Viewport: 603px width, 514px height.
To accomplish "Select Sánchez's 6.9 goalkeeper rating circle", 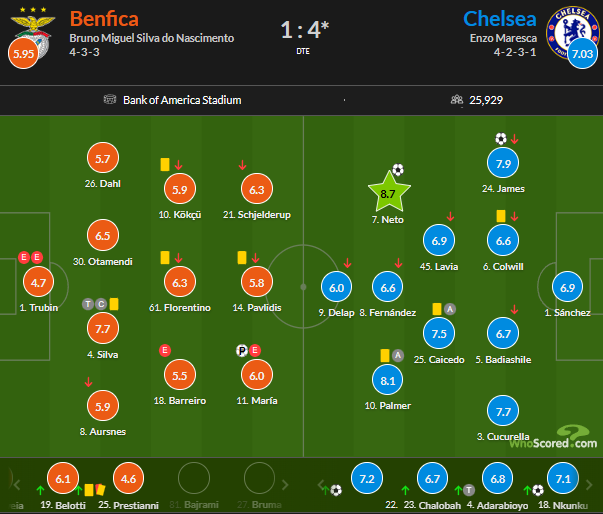I will click(x=566, y=286).
